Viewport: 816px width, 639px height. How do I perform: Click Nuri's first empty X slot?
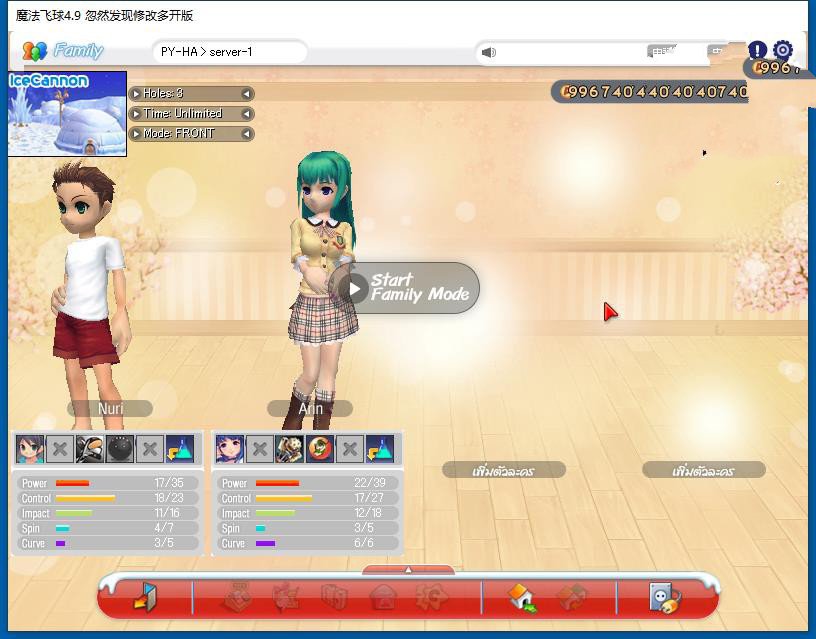point(60,449)
